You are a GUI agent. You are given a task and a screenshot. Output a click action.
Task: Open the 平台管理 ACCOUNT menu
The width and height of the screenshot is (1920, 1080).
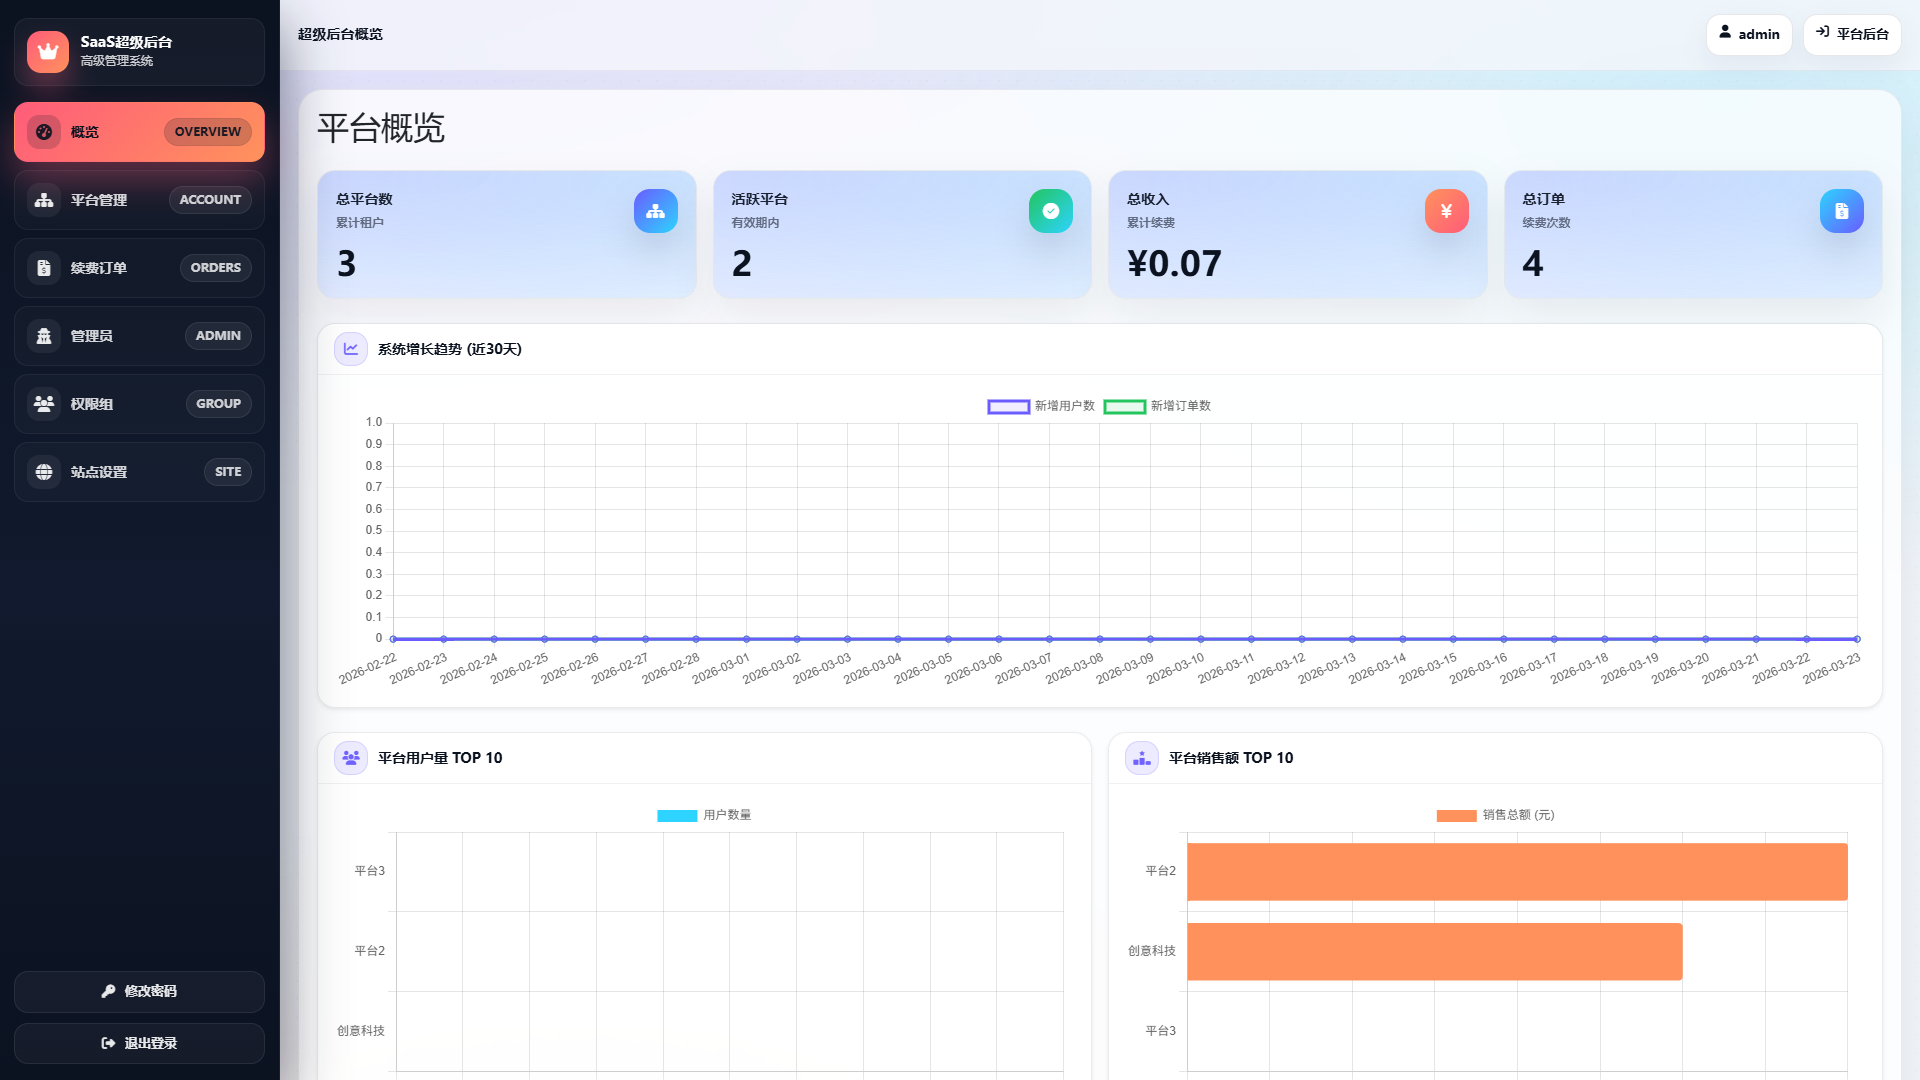pyautogui.click(x=139, y=200)
